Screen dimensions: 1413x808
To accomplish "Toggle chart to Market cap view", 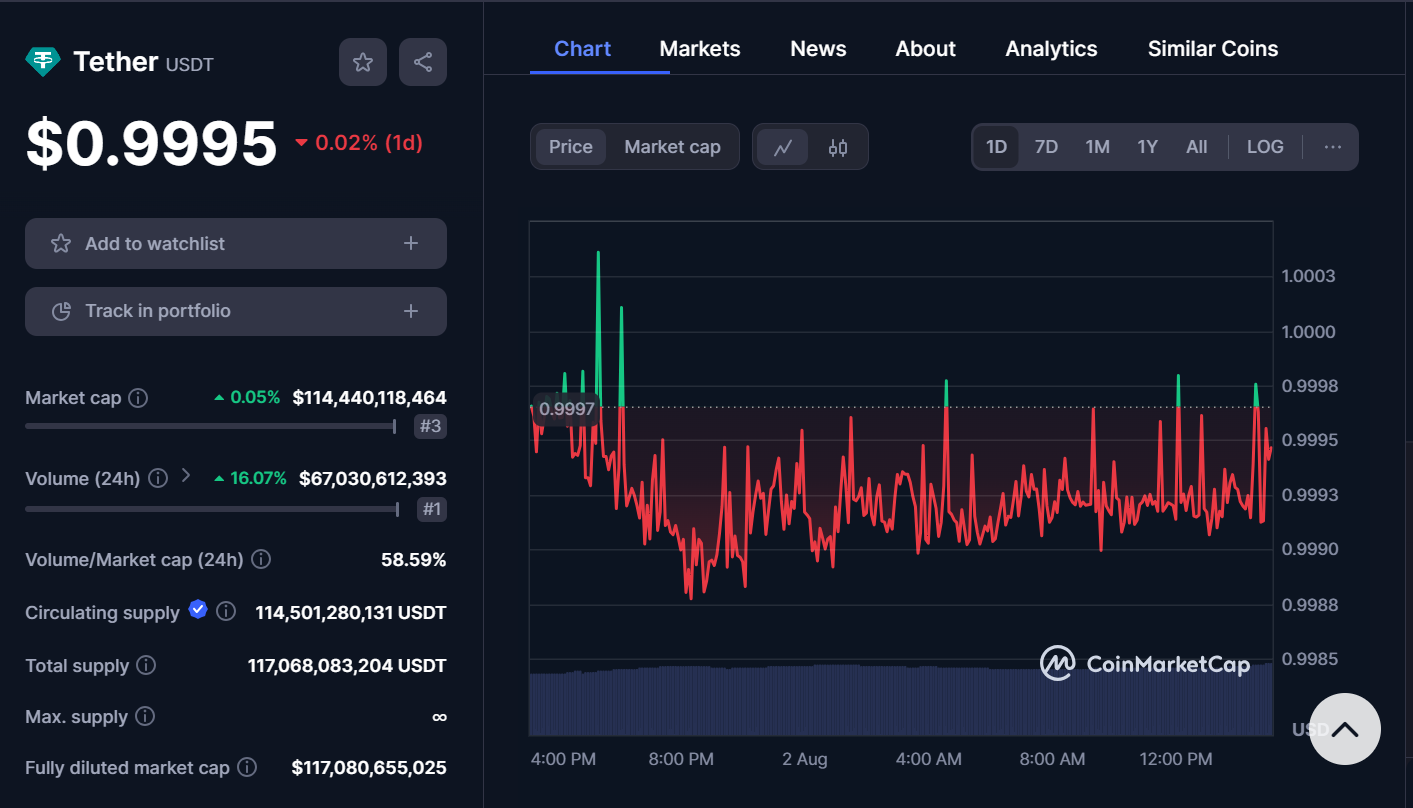I will click(672, 147).
